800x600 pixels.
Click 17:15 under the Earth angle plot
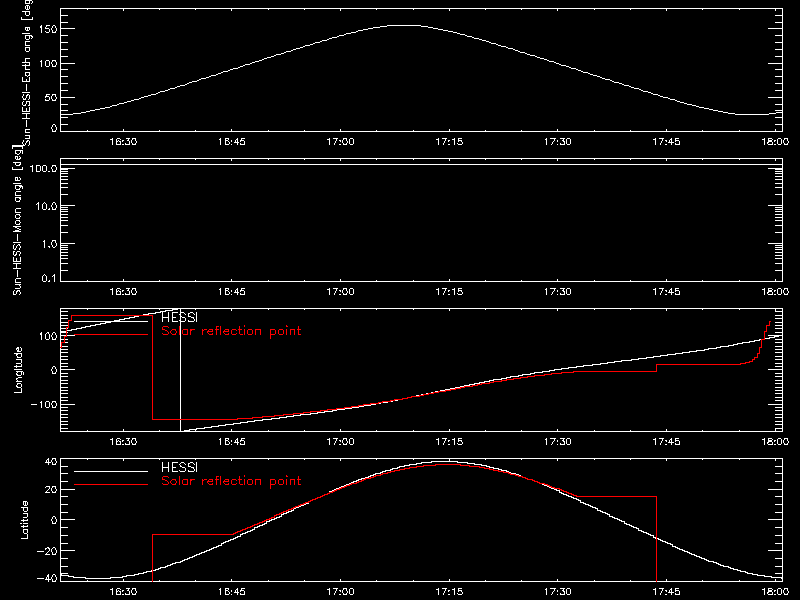(449, 141)
